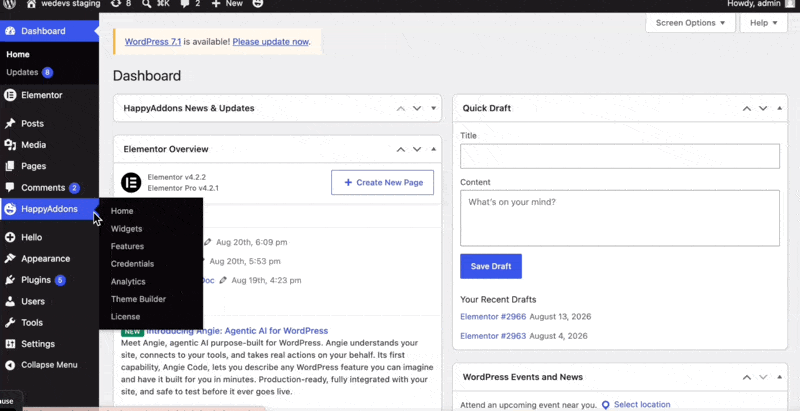This screenshot has width=800, height=411.
Task: Open the Elementor sidebar menu
Action: (49, 95)
